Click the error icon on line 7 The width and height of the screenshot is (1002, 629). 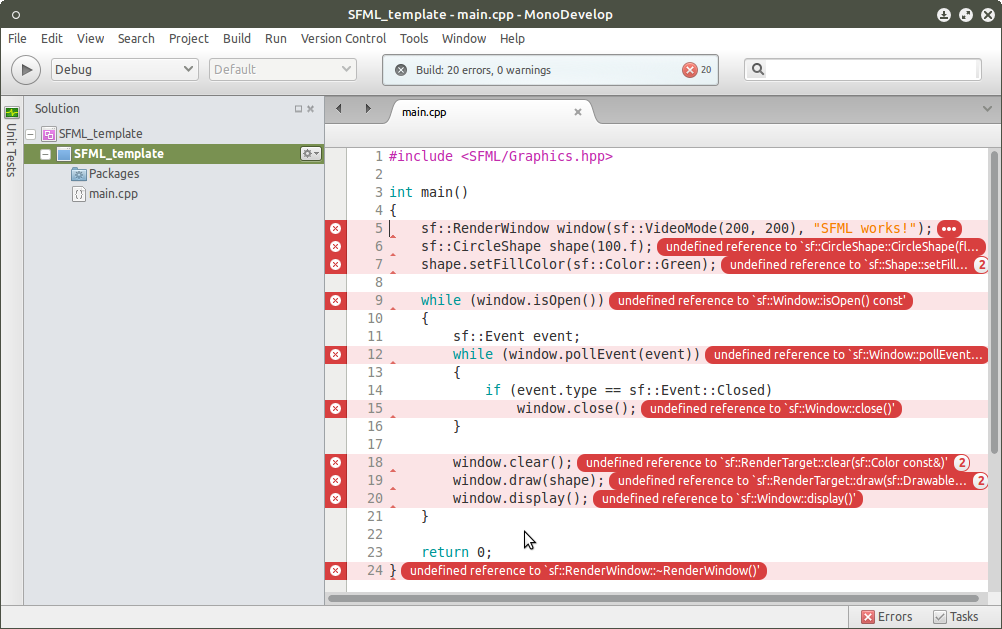(x=335, y=265)
